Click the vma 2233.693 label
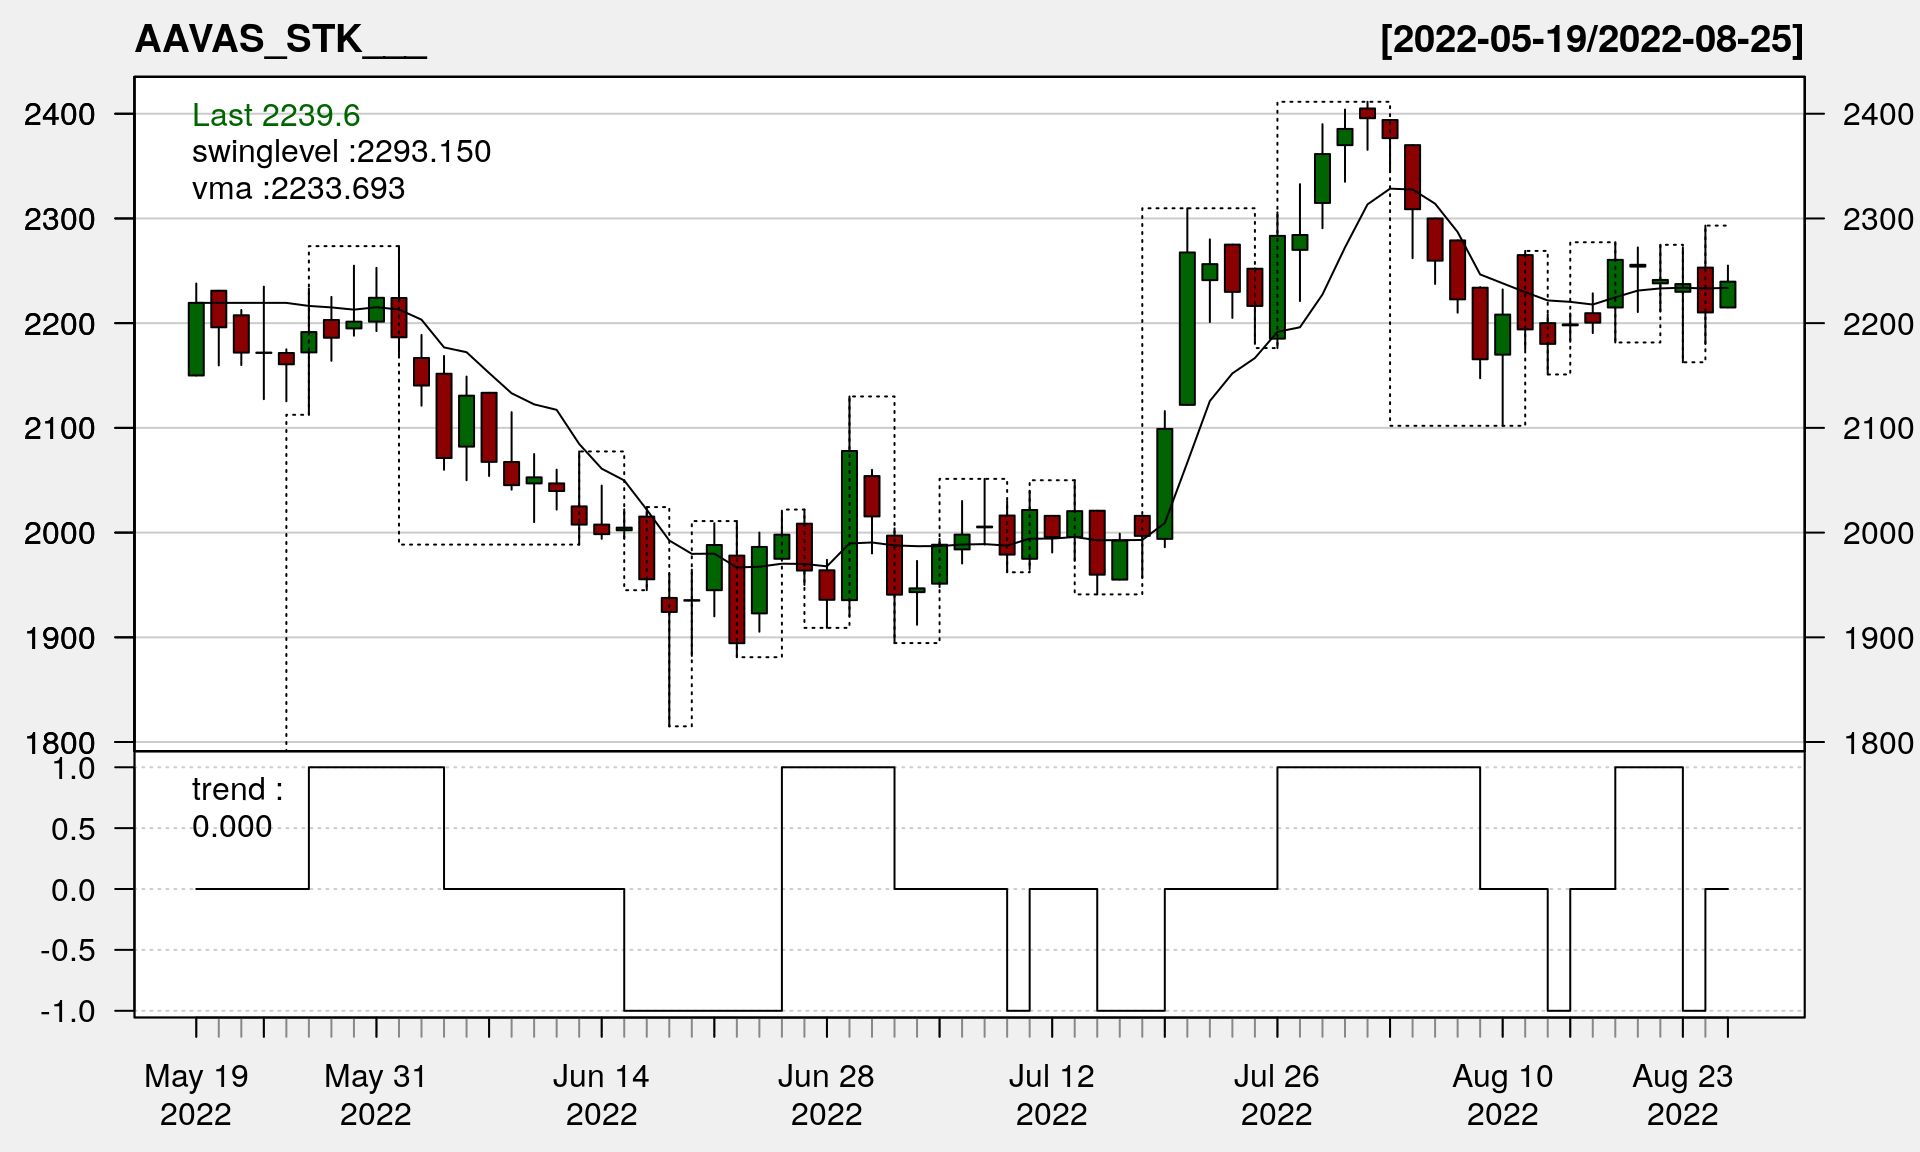1920x1152 pixels. (x=298, y=189)
